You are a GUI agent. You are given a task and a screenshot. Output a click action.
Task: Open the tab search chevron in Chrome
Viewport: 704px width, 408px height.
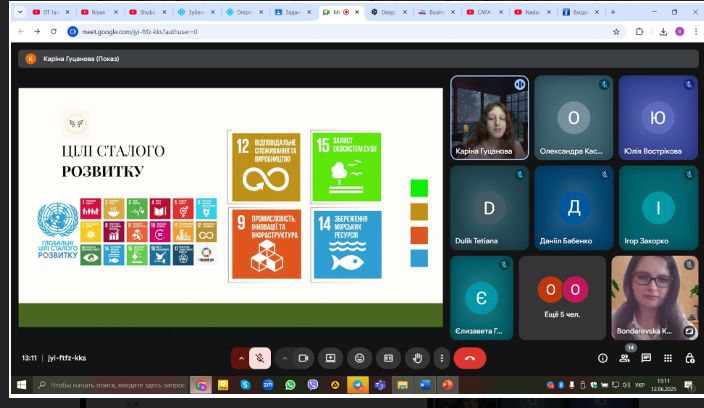(20, 12)
